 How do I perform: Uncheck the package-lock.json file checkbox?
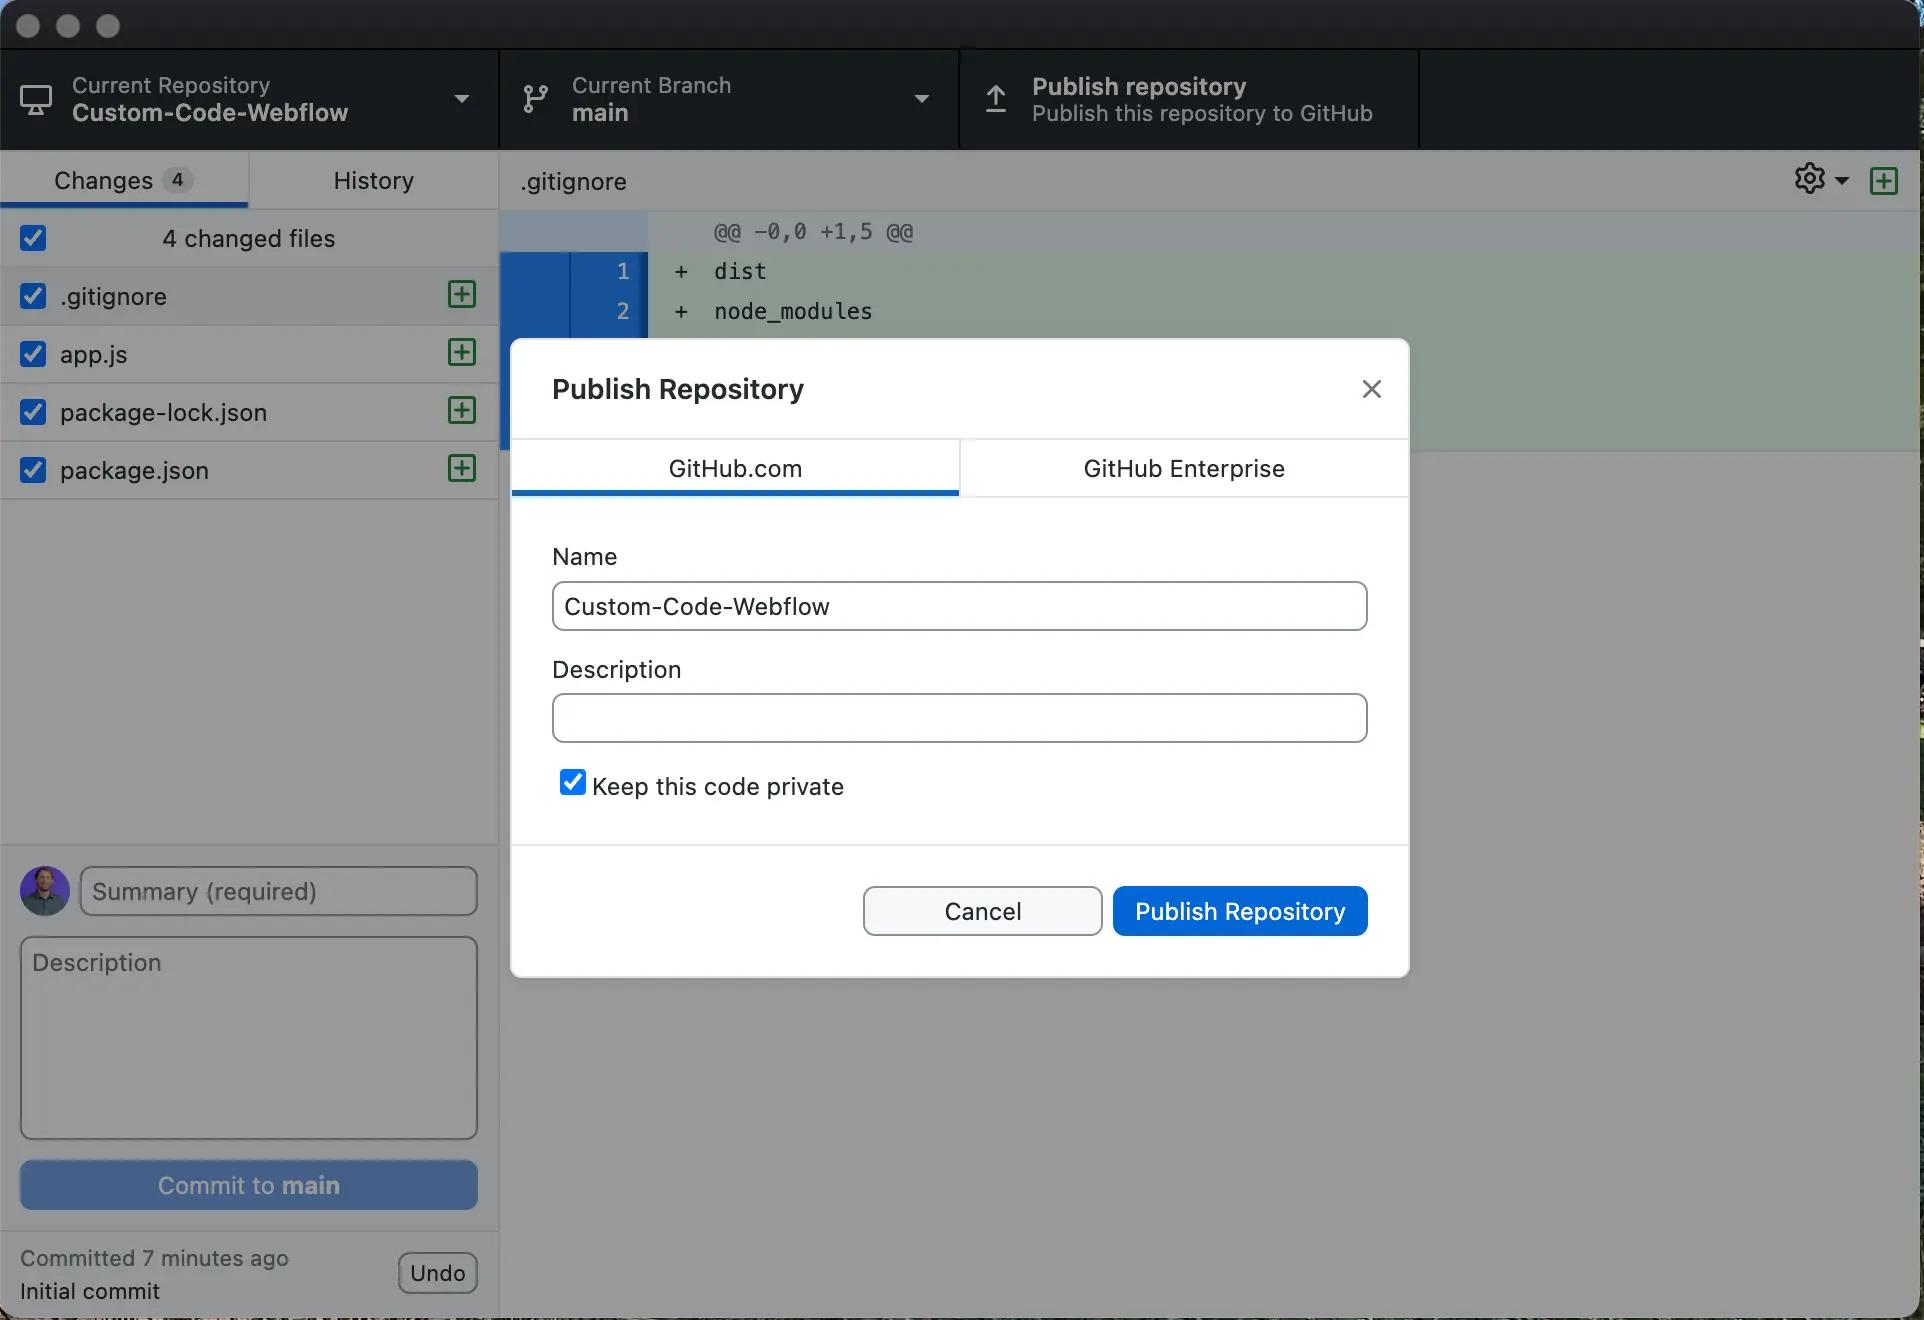pyautogui.click(x=33, y=412)
